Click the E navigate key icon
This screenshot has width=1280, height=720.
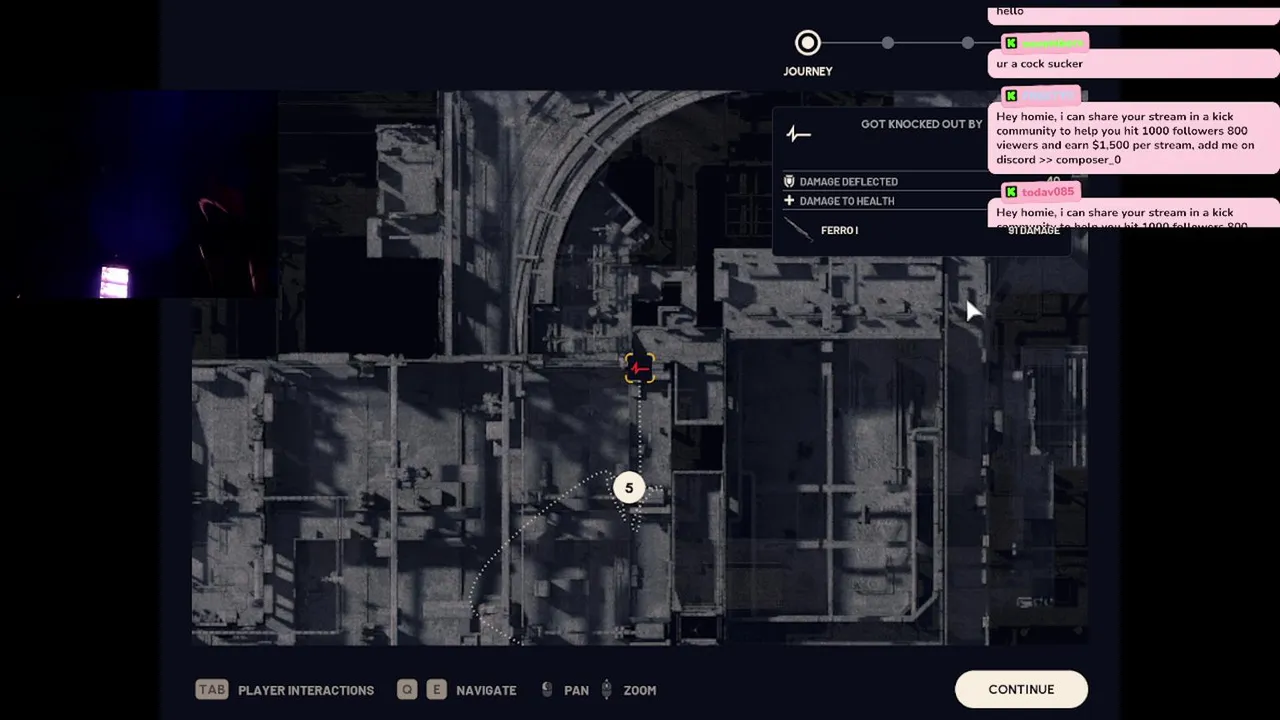(436, 689)
